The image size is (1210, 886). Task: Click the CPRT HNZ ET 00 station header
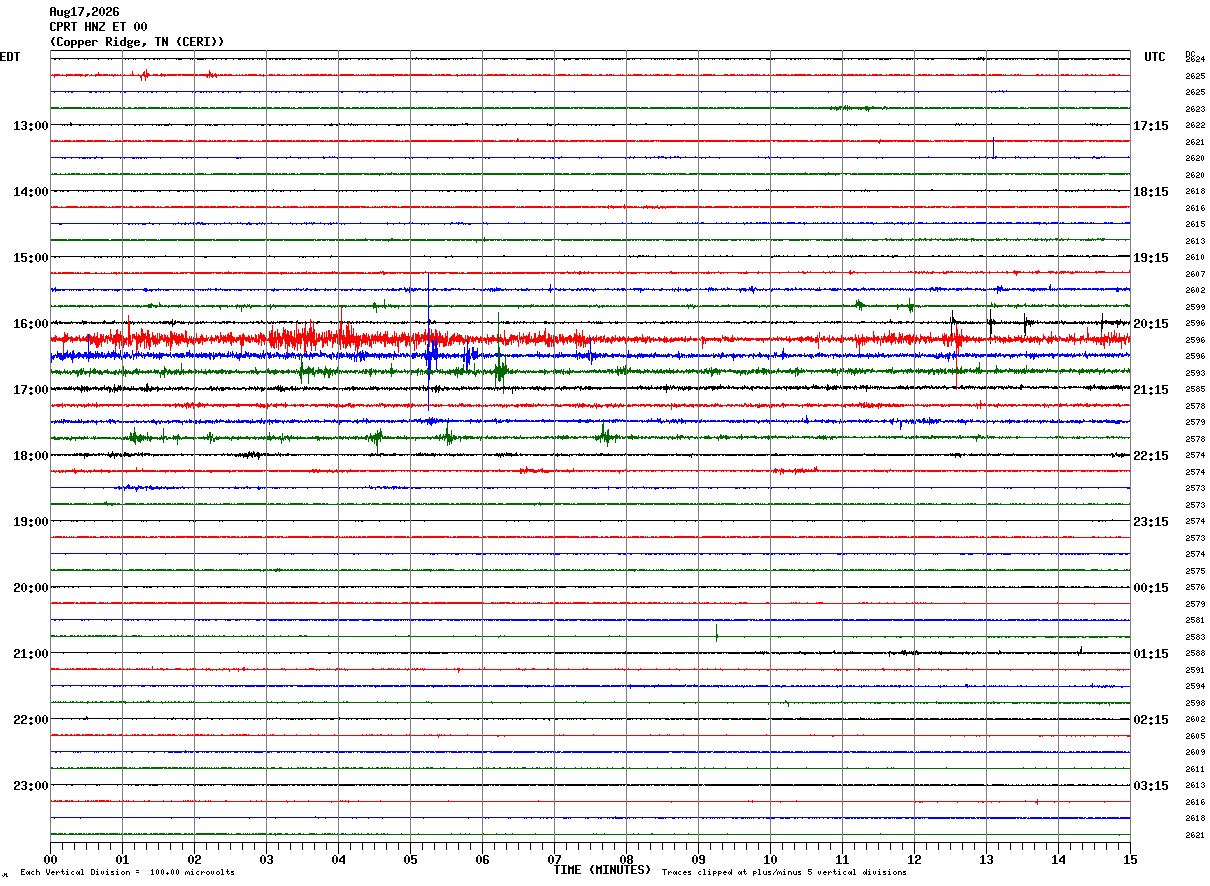pos(98,27)
